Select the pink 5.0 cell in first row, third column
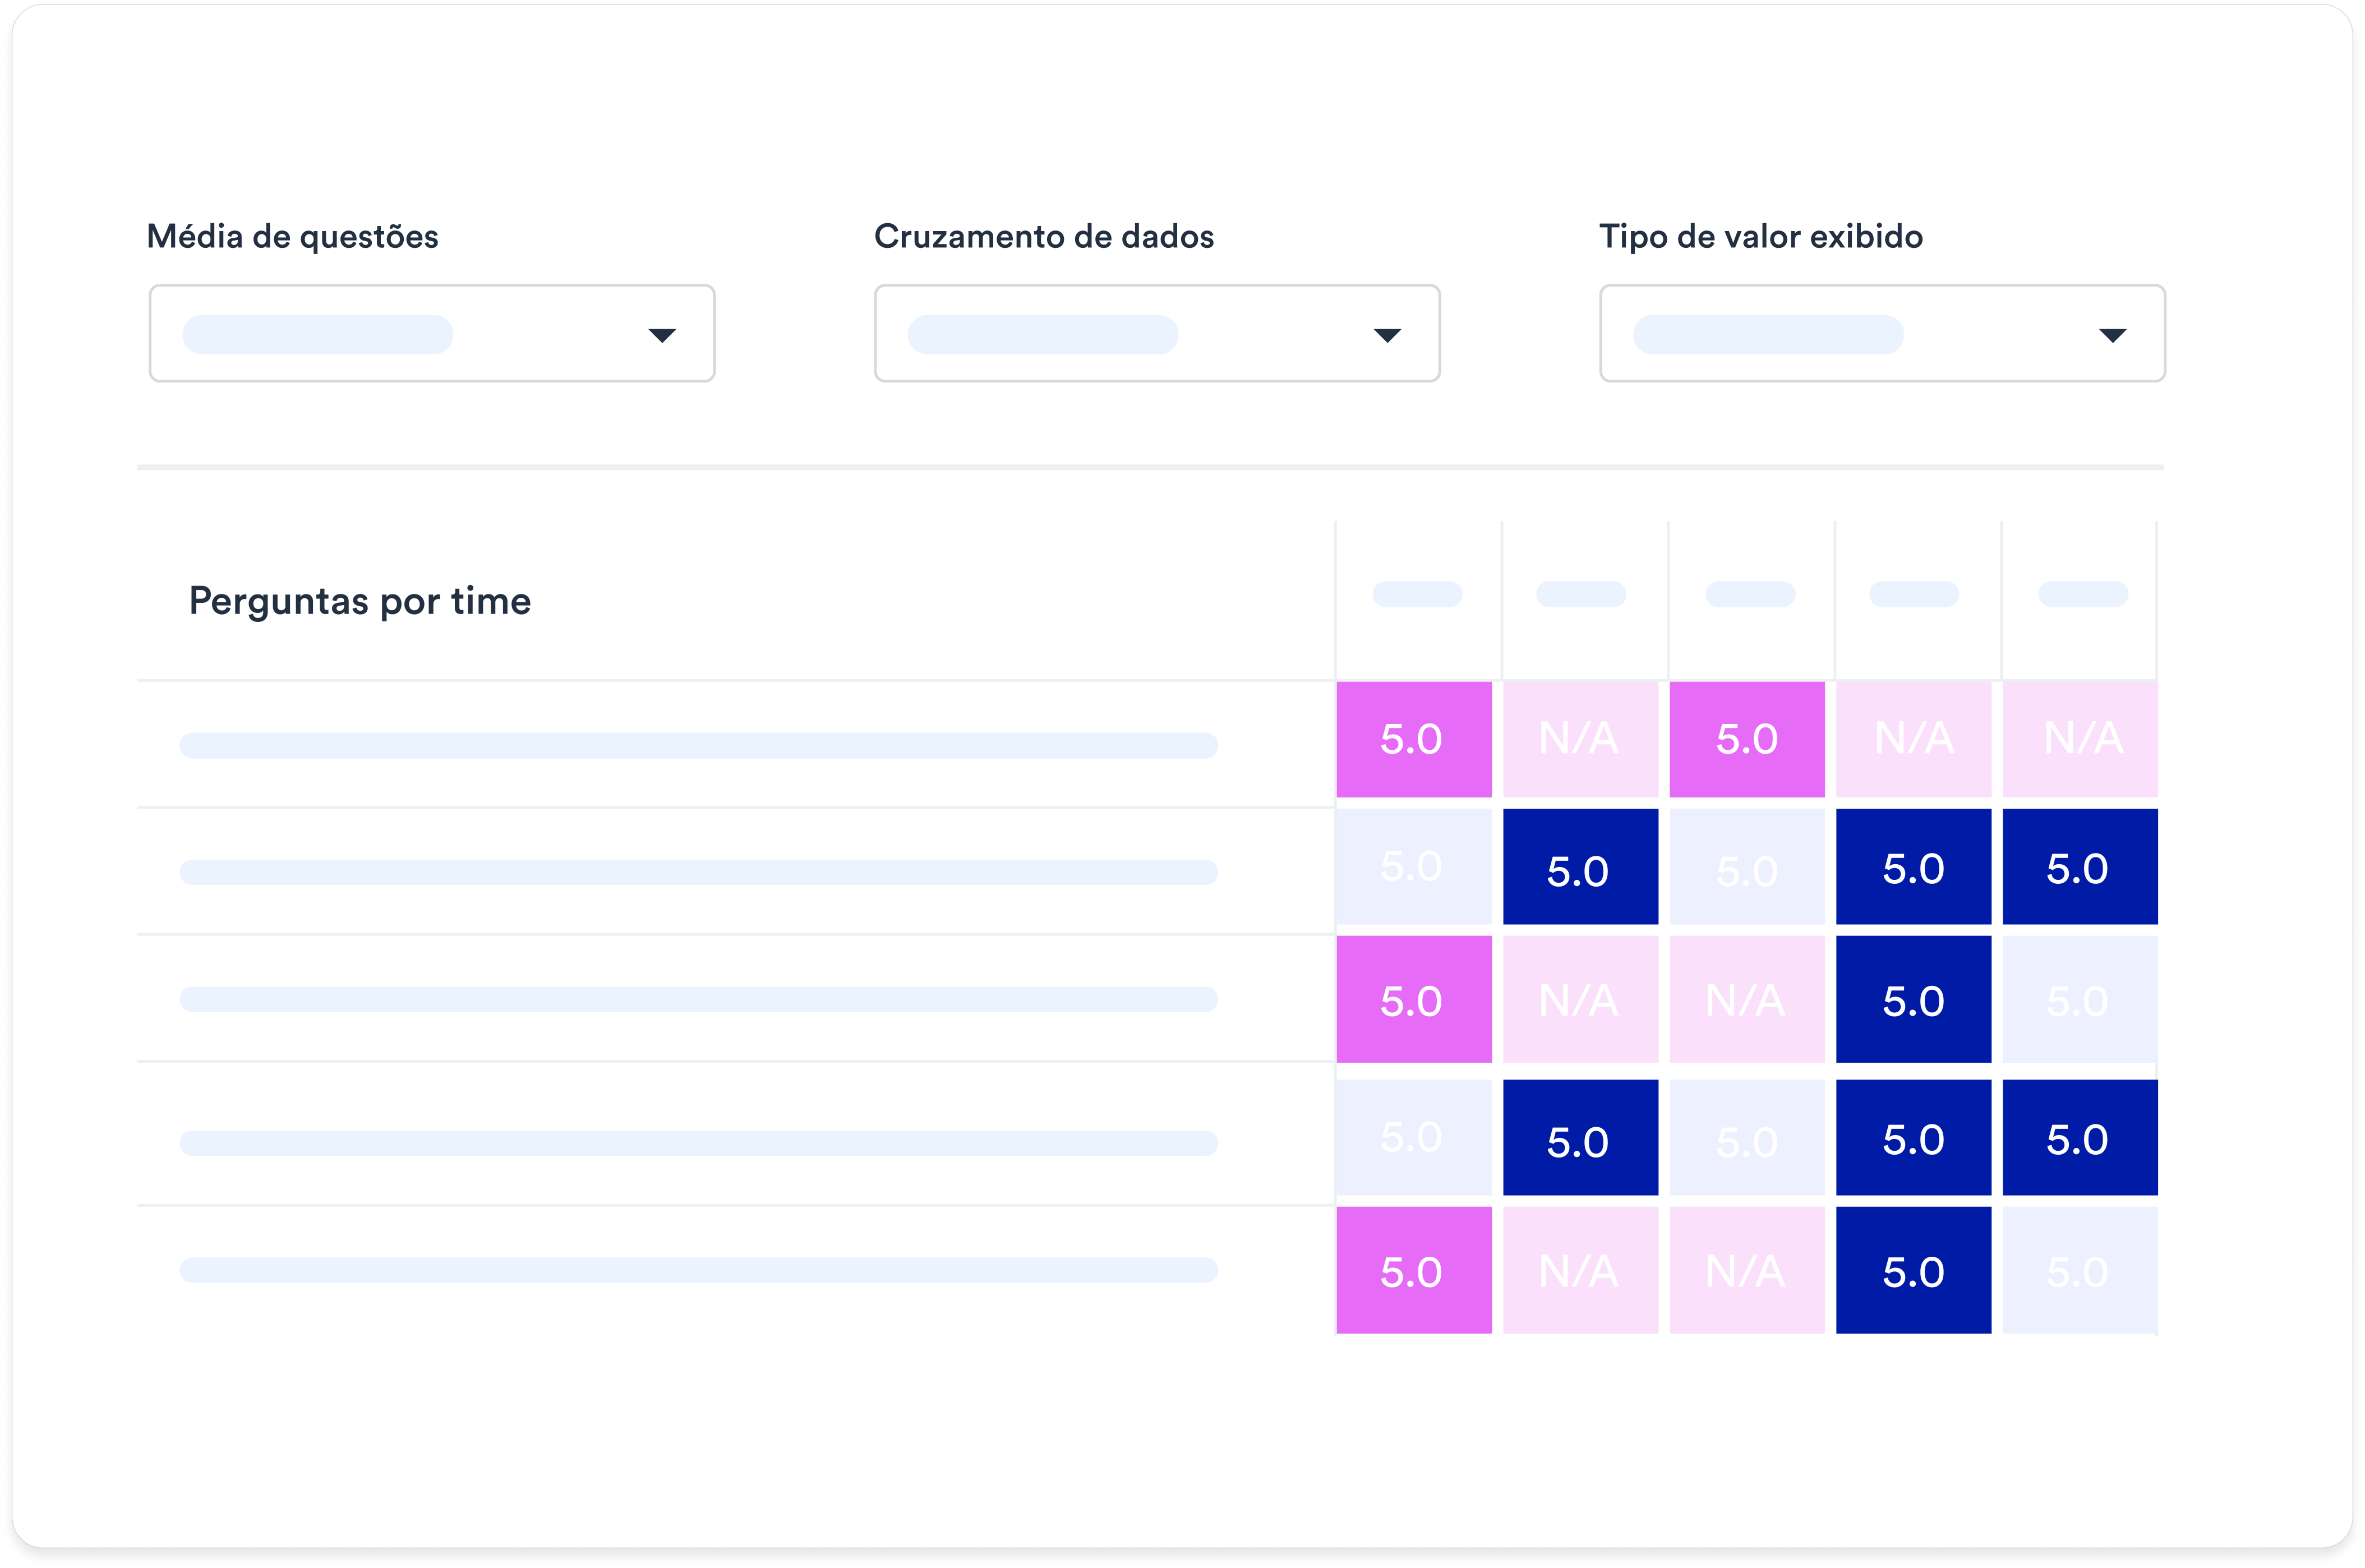Viewport: 2365px width, 1568px height. 1747,740
